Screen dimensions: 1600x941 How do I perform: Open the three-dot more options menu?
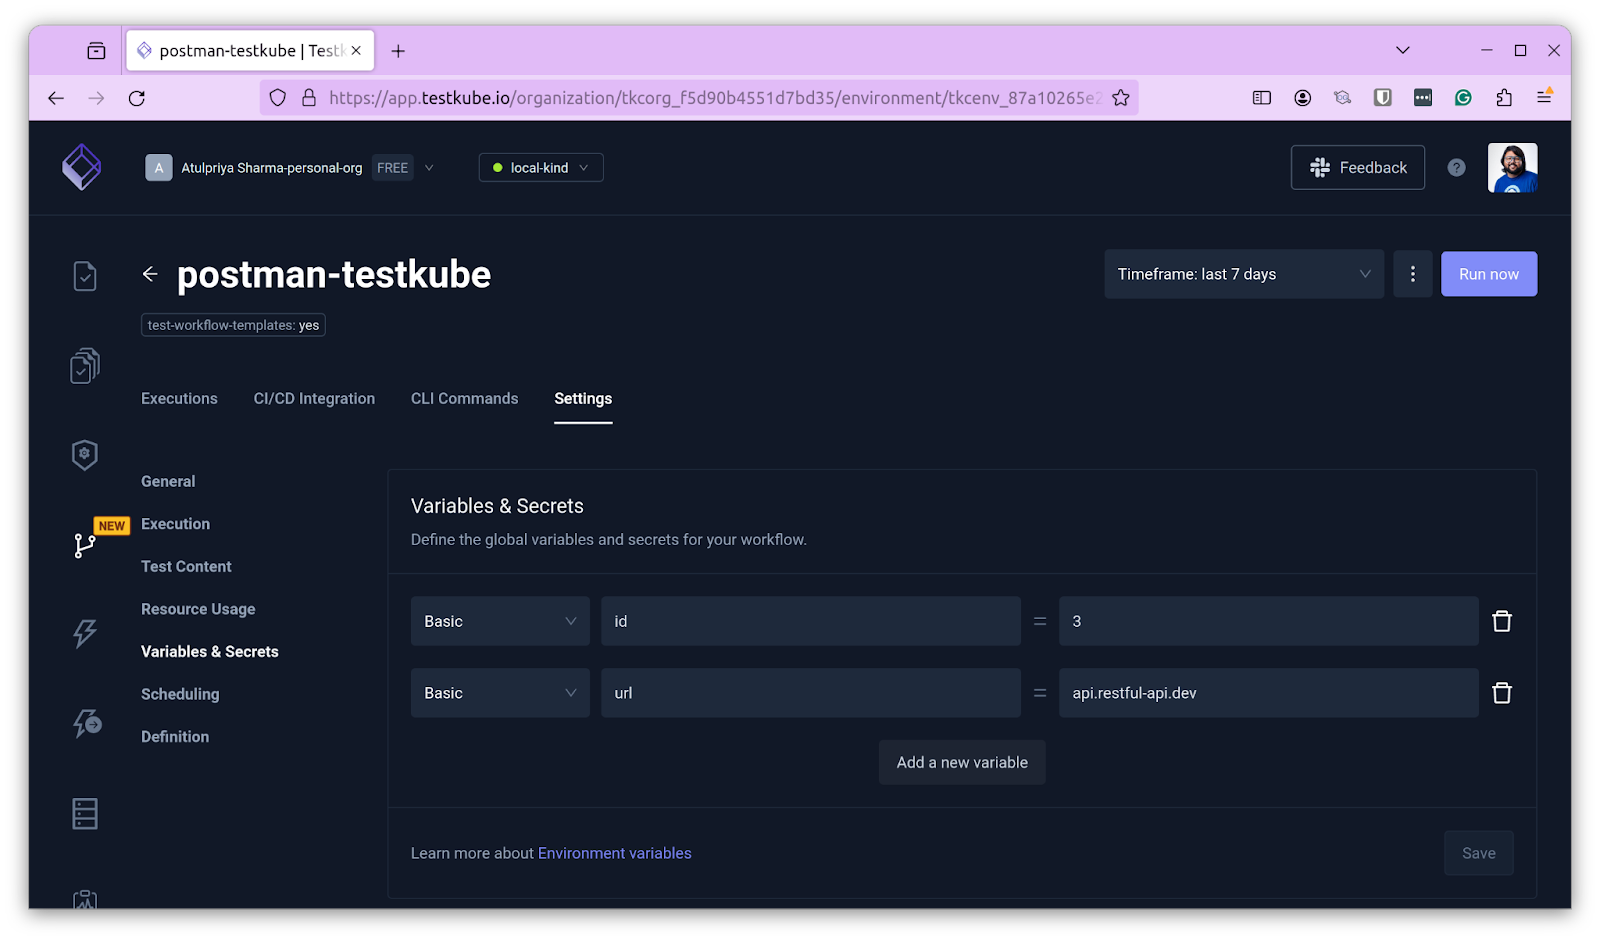1412,274
